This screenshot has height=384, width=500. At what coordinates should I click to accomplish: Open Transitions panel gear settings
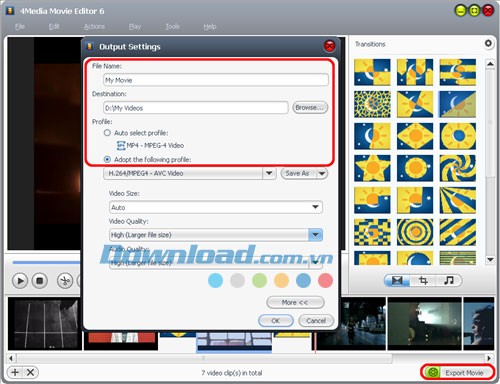pyautogui.click(x=488, y=43)
